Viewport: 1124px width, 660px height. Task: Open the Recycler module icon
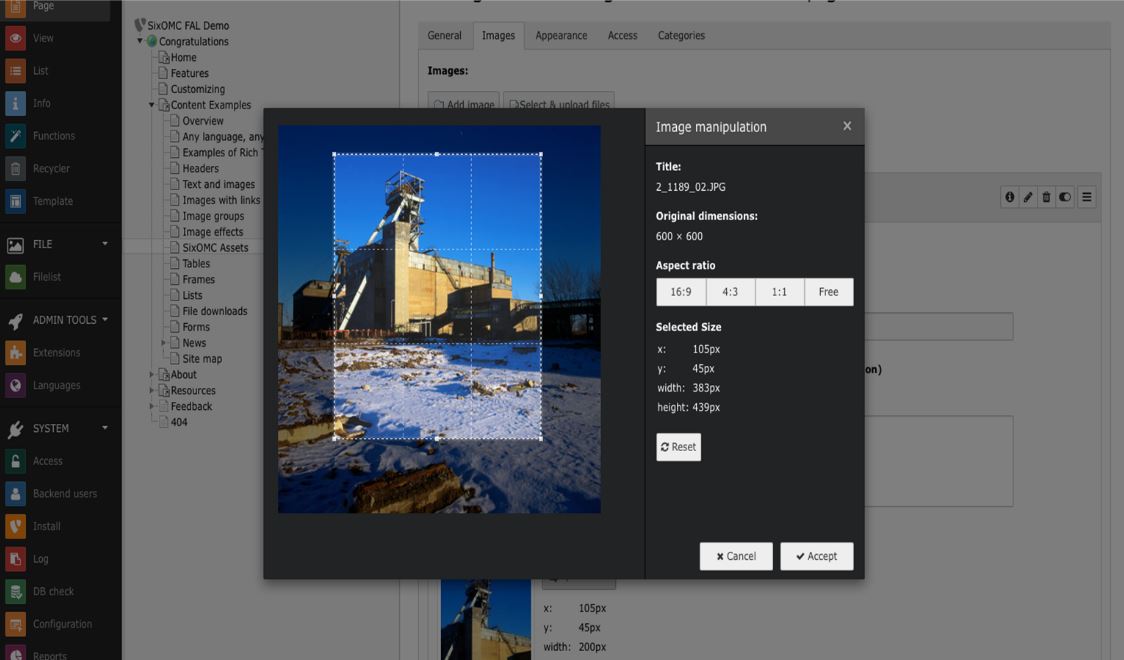point(15,169)
